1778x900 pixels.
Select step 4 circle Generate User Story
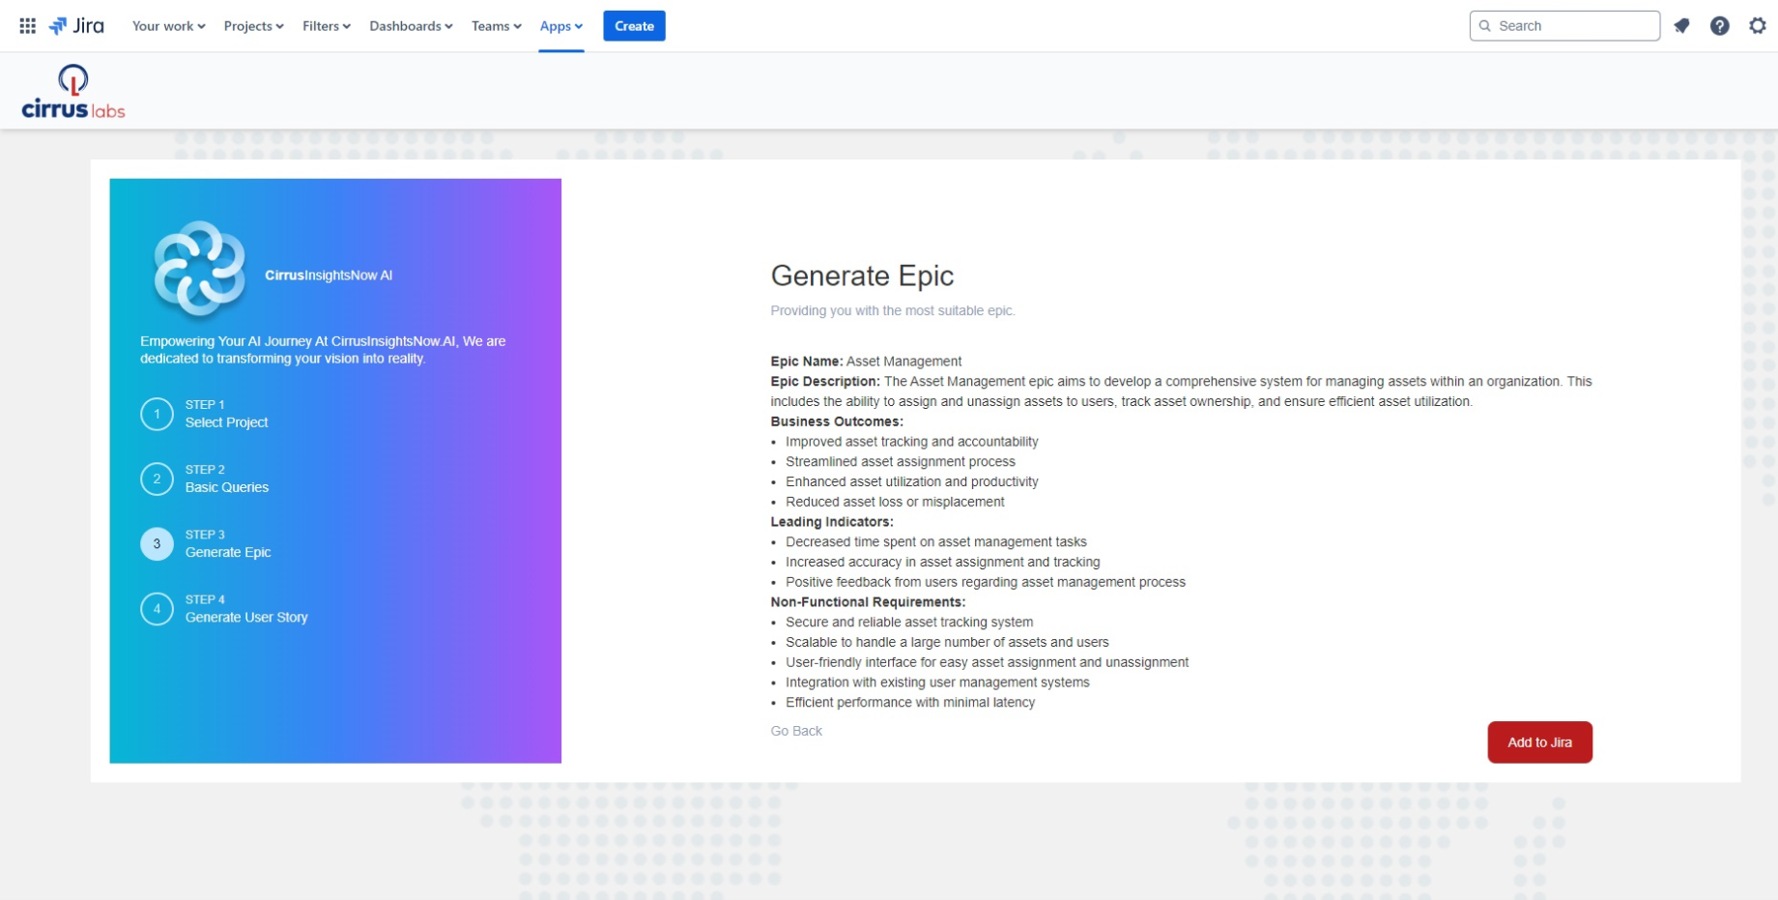click(157, 609)
